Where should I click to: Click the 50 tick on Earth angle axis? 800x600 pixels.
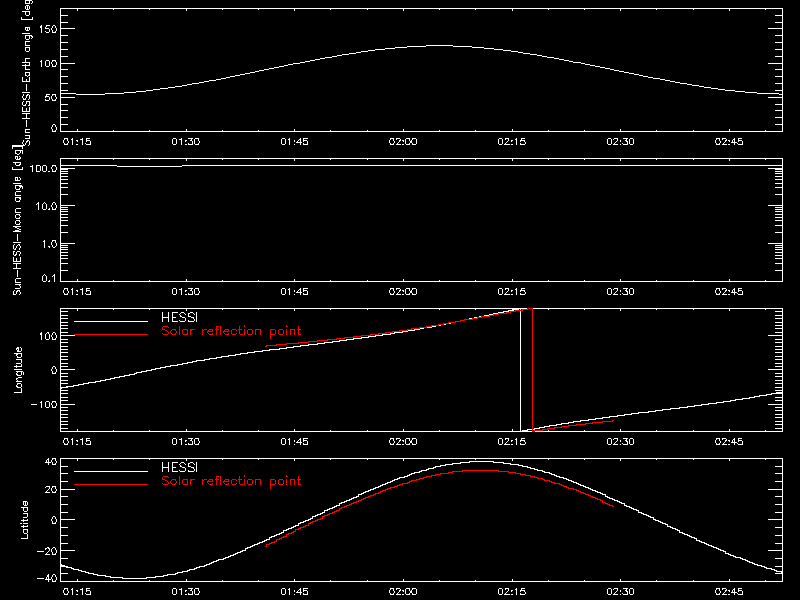(x=51, y=97)
